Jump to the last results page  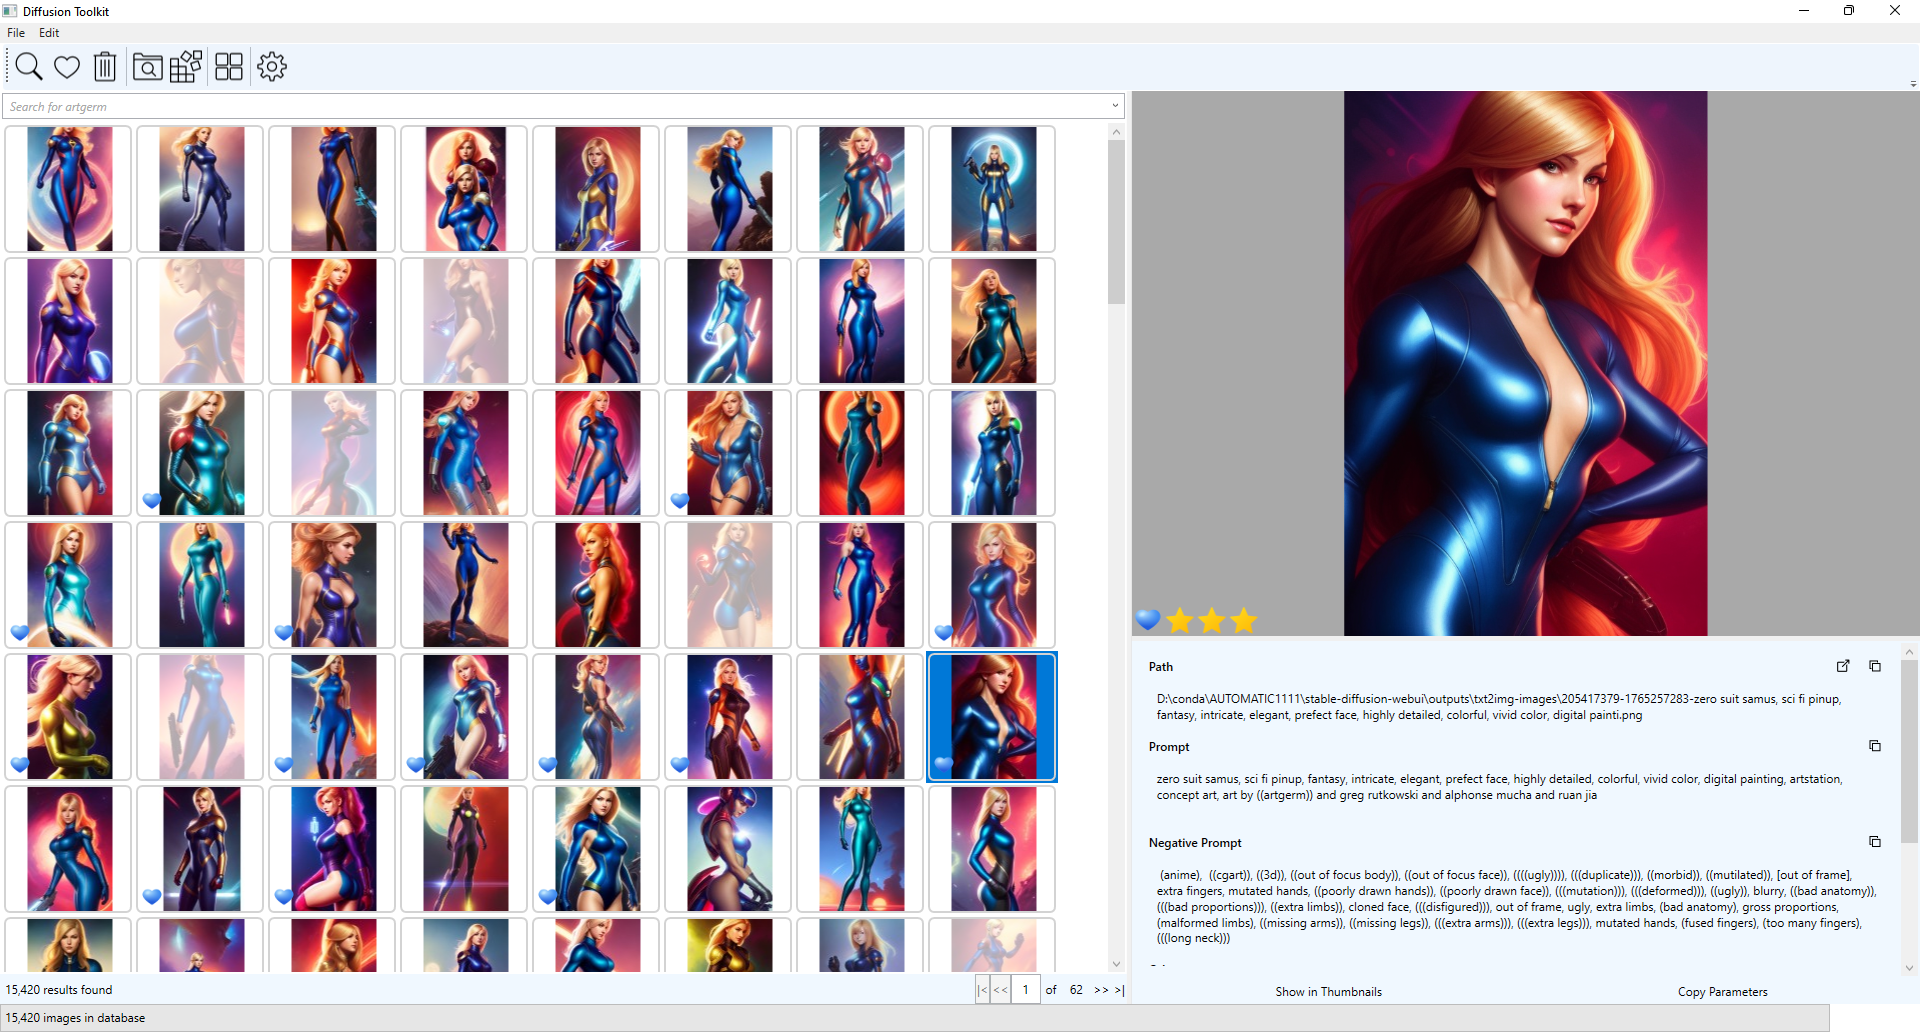(1118, 989)
